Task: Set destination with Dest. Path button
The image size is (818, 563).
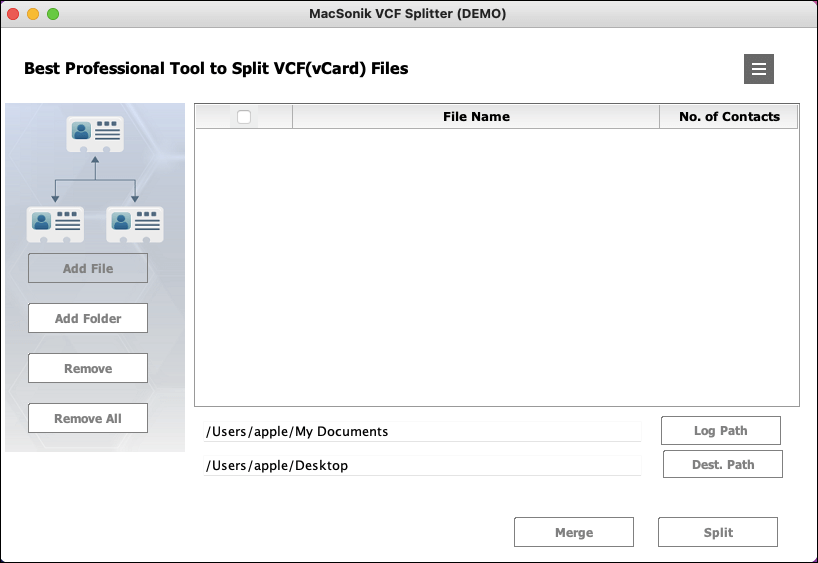Action: (x=723, y=464)
